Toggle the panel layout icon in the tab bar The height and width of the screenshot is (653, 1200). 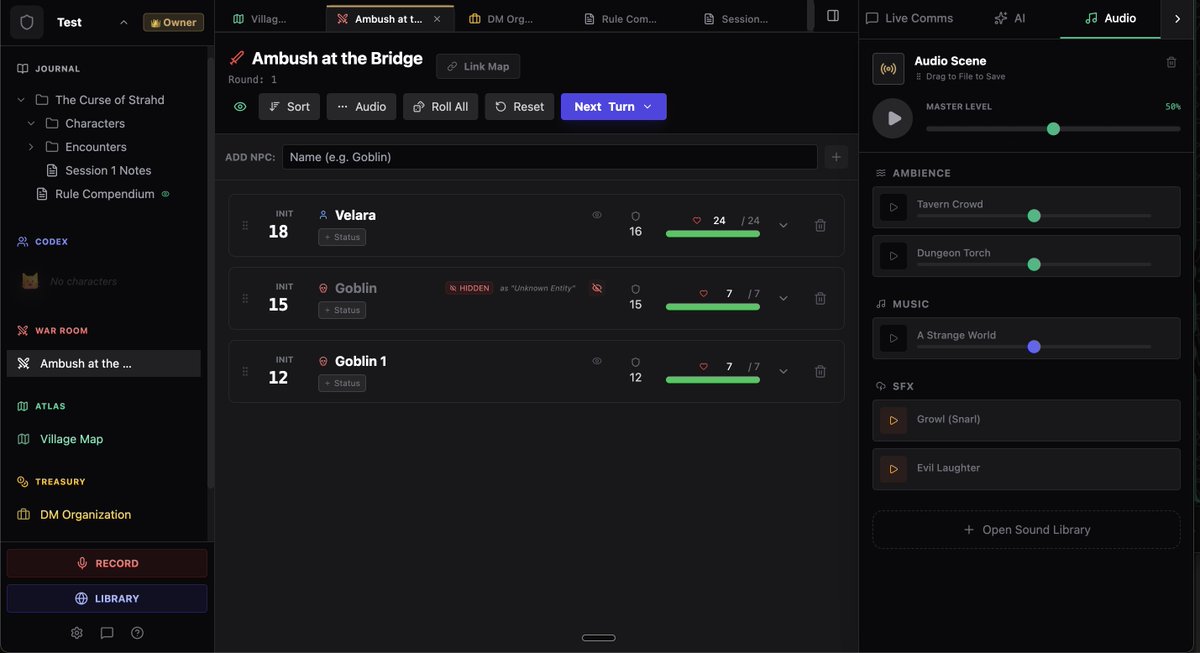[x=833, y=16]
